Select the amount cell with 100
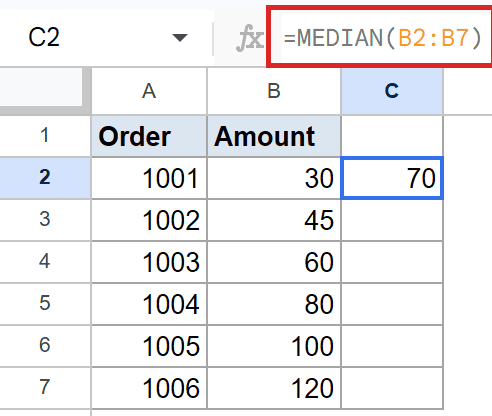Viewport: 492px width, 416px height. pos(274,346)
